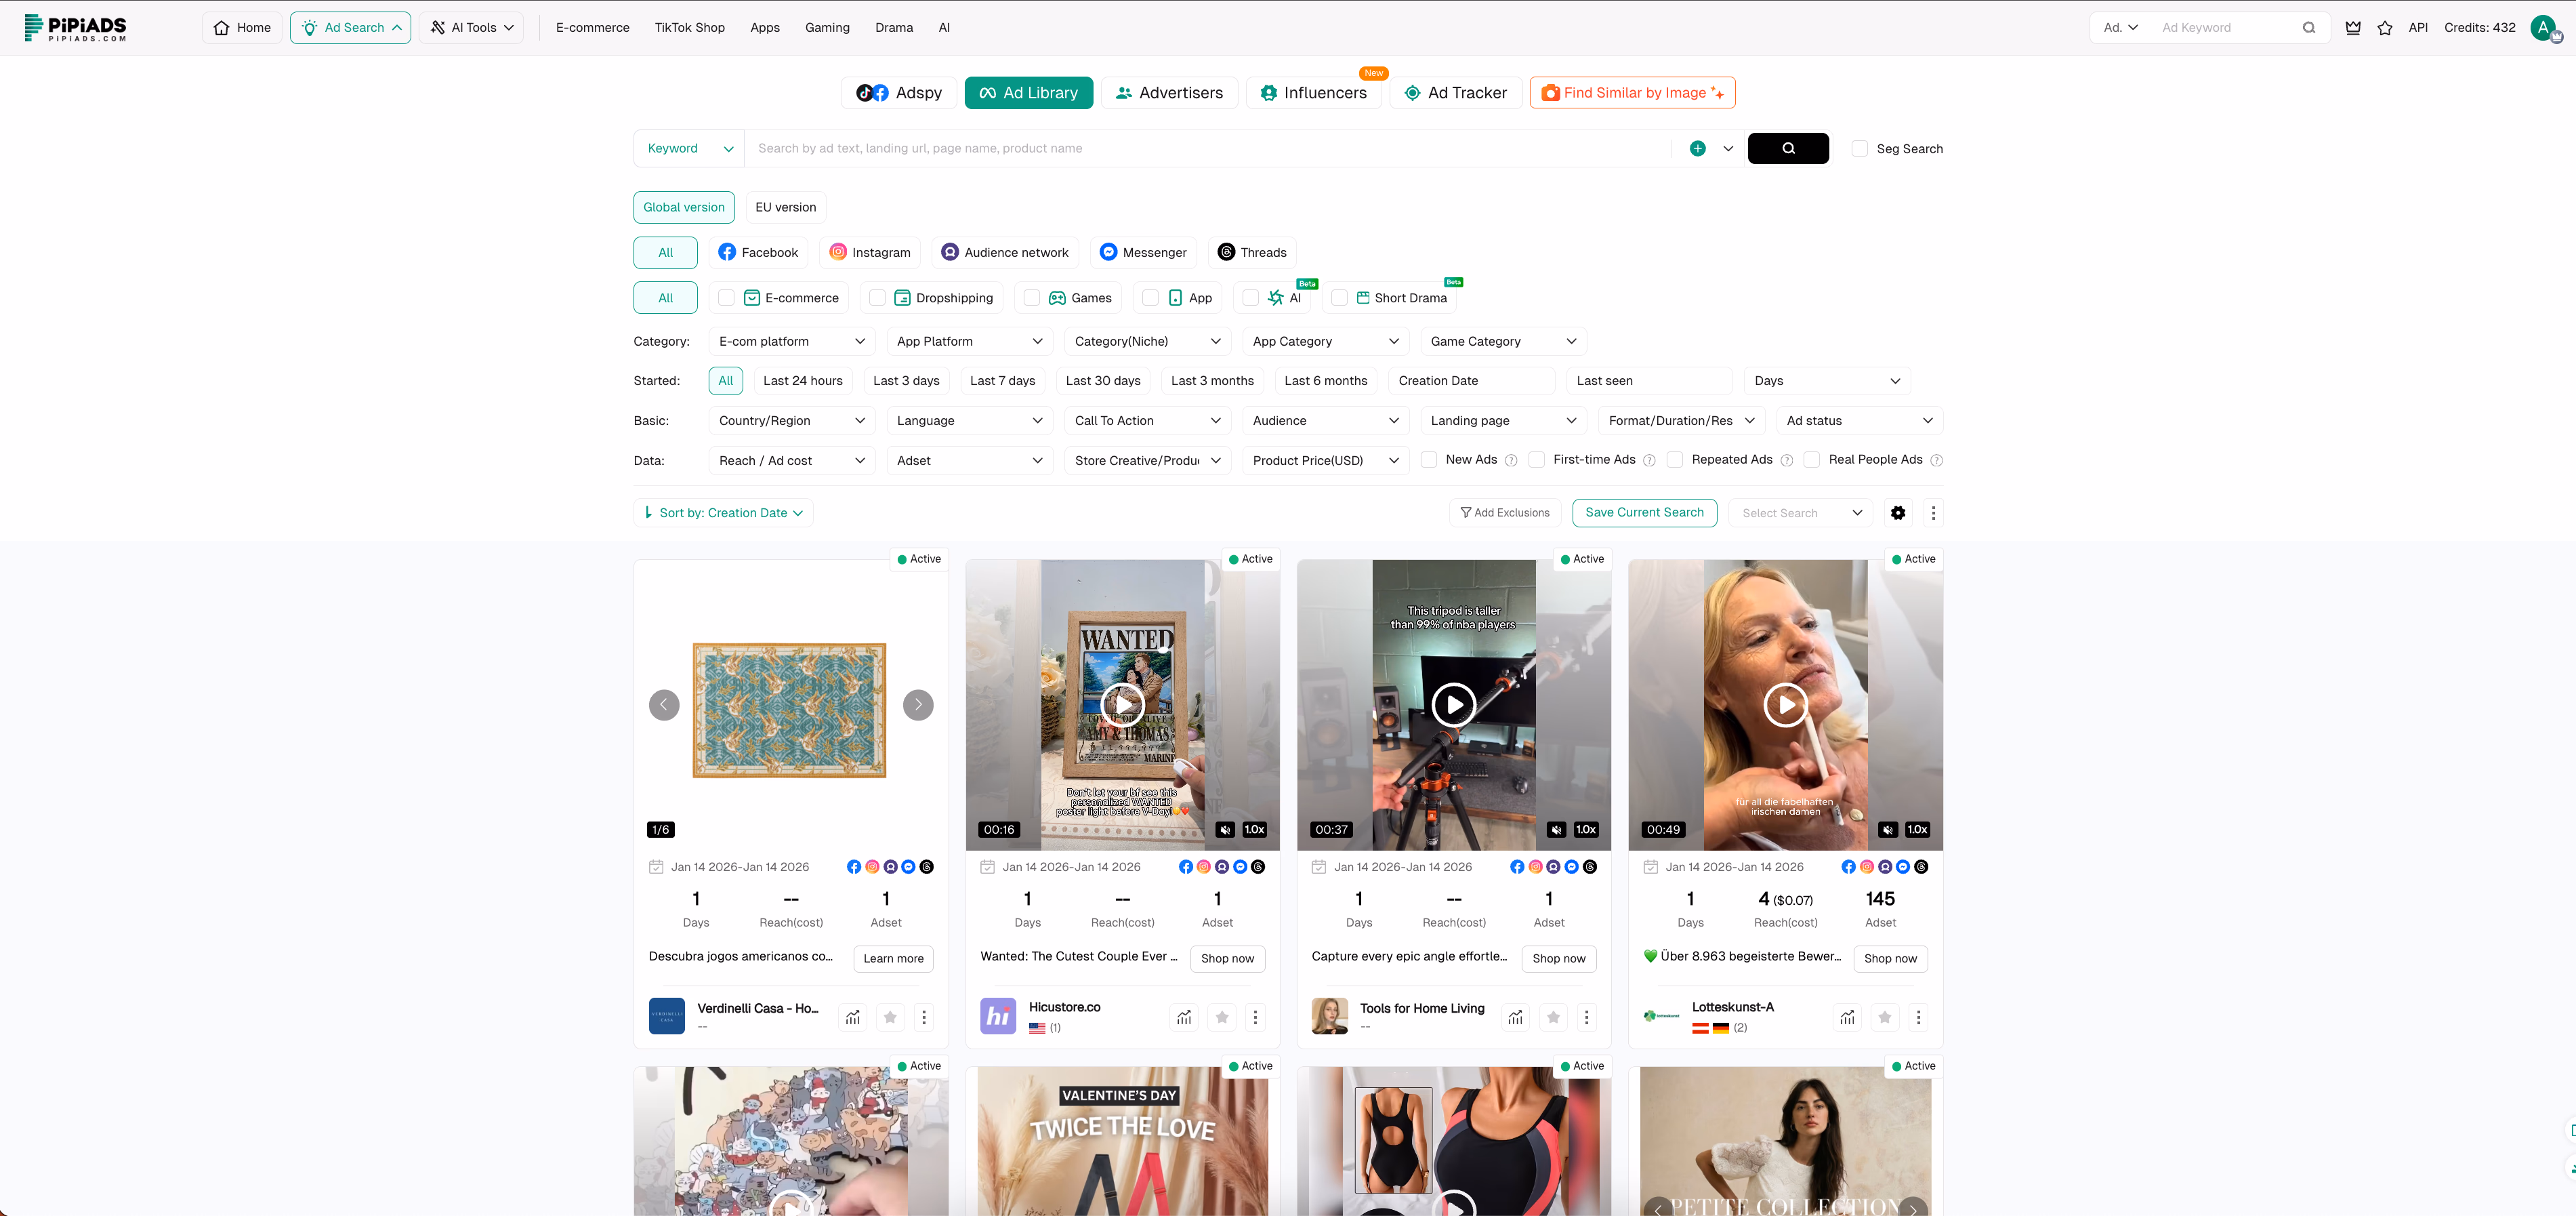This screenshot has height=1216, width=2576.
Task: Enable the Seg Search checkbox
Action: pyautogui.click(x=1860, y=148)
